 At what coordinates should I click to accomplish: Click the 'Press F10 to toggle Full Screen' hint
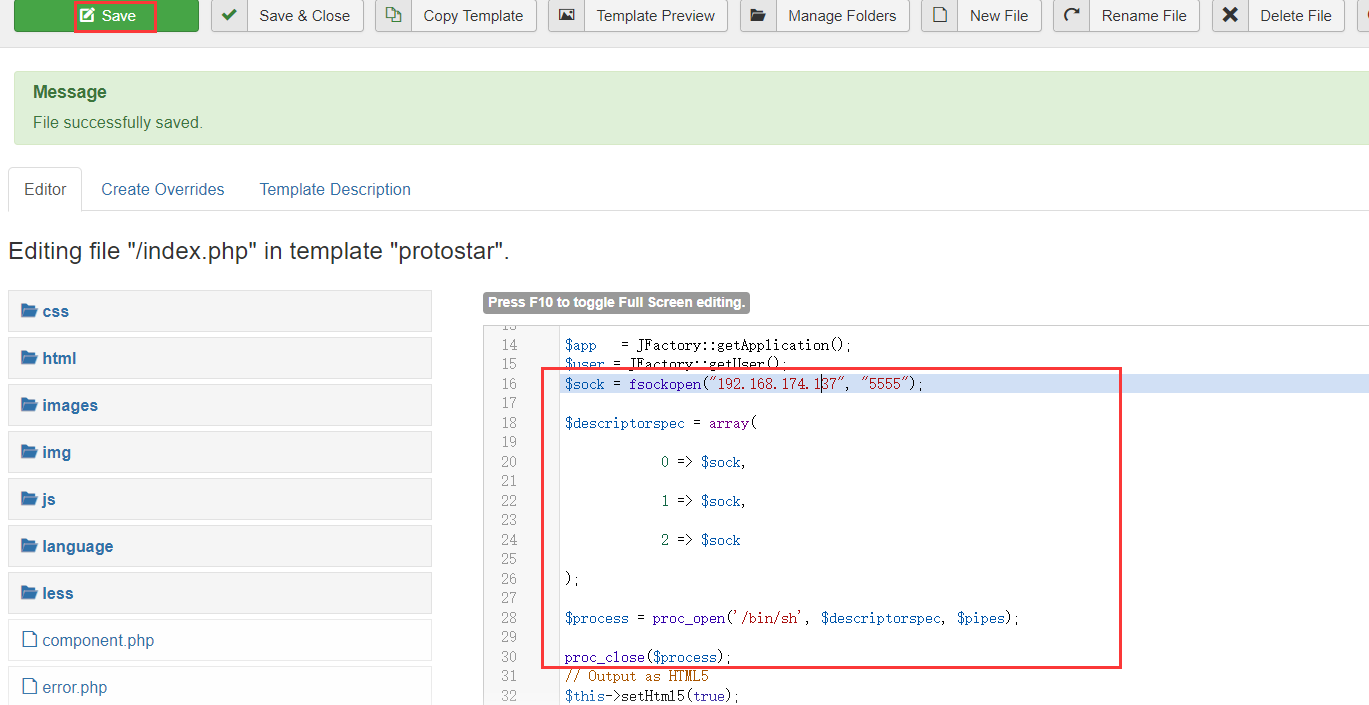click(x=616, y=302)
